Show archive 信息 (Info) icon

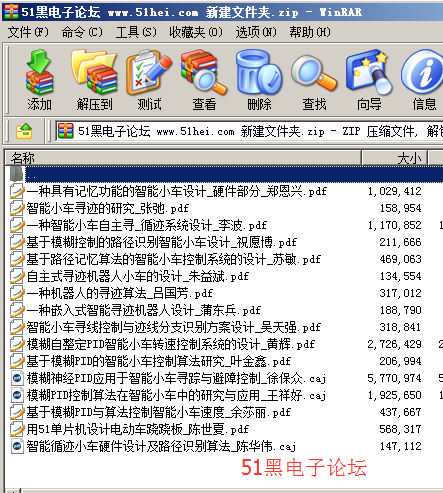pos(423,80)
